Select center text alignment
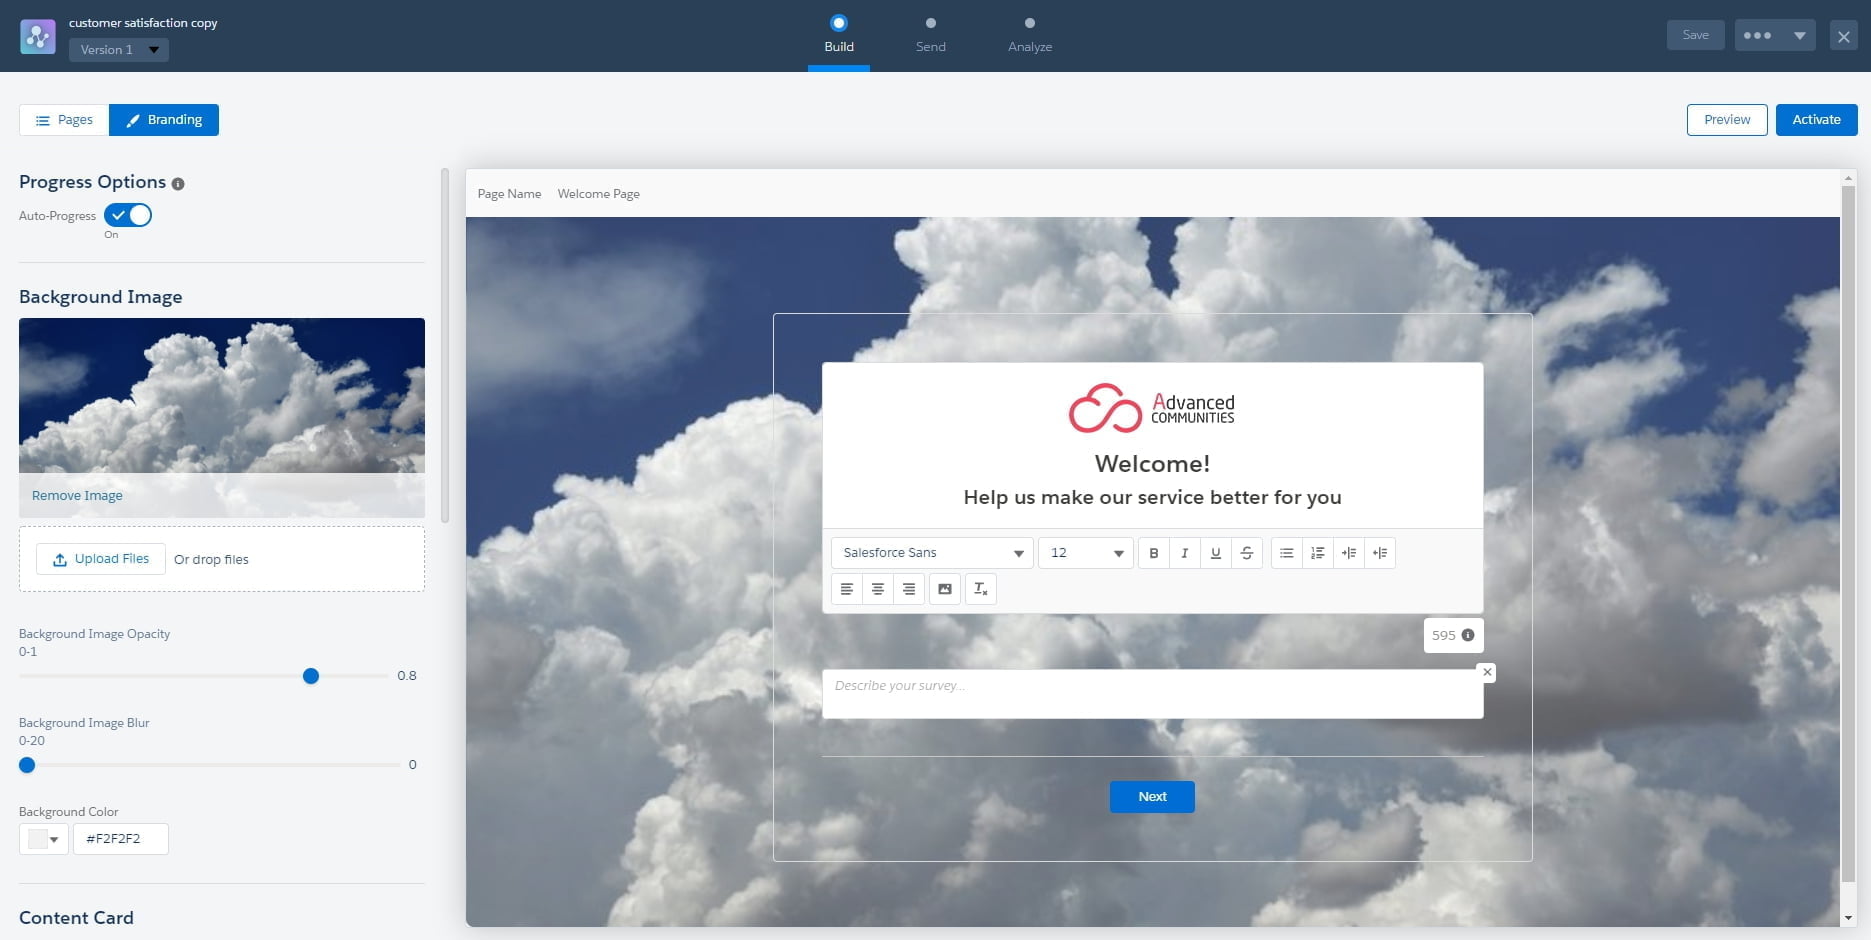This screenshot has height=940, width=1871. [x=878, y=589]
